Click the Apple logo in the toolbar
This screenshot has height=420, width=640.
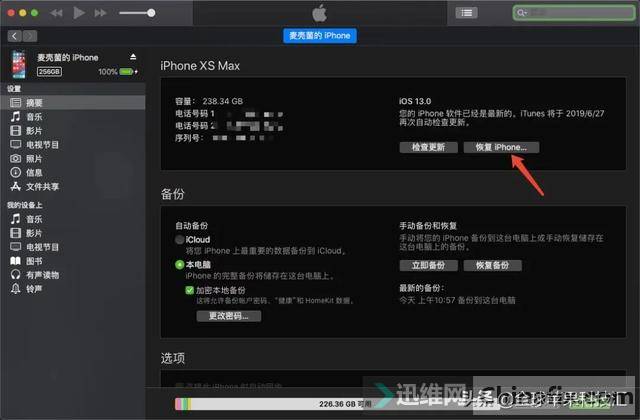(x=320, y=13)
